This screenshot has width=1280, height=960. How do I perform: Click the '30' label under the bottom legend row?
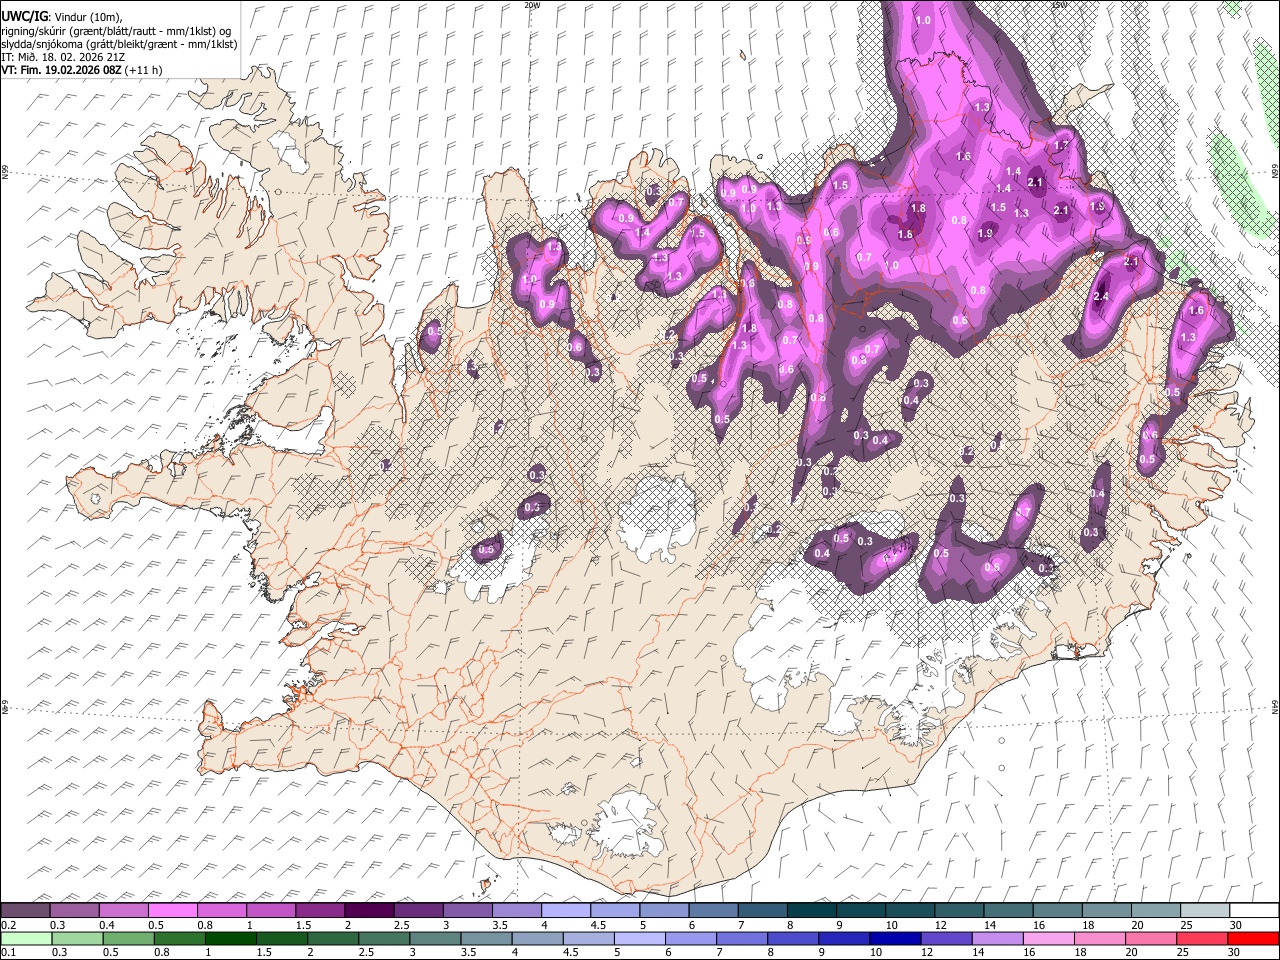pyautogui.click(x=1236, y=952)
